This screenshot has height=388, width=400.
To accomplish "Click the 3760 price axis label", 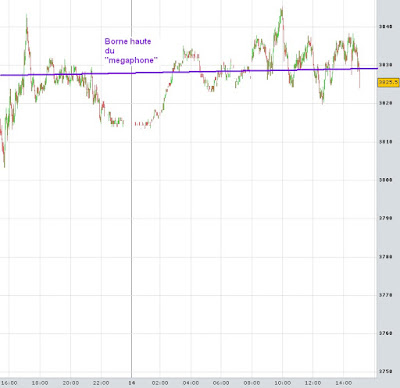I will (x=386, y=333).
